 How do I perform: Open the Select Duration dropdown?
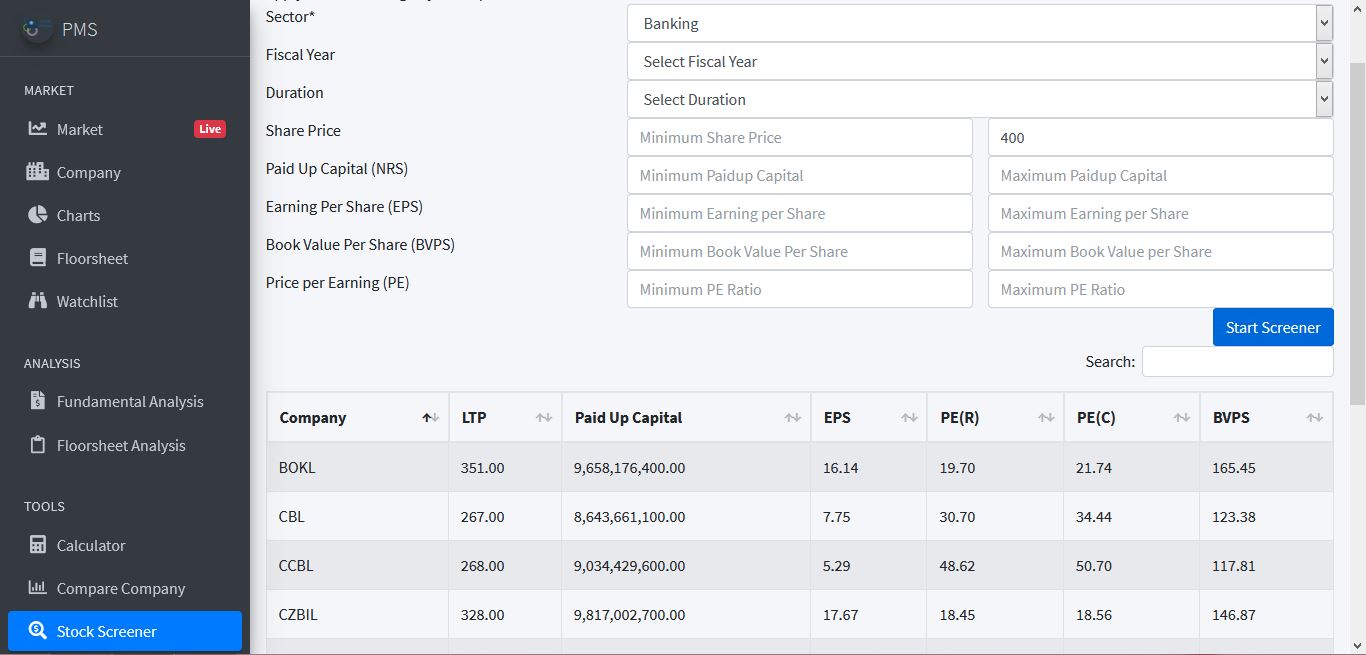coord(979,99)
